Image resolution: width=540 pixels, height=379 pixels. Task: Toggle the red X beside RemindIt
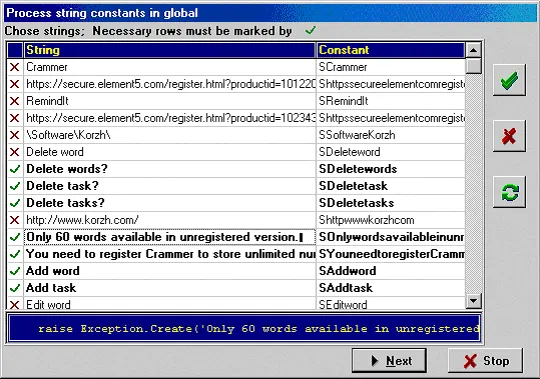15,101
